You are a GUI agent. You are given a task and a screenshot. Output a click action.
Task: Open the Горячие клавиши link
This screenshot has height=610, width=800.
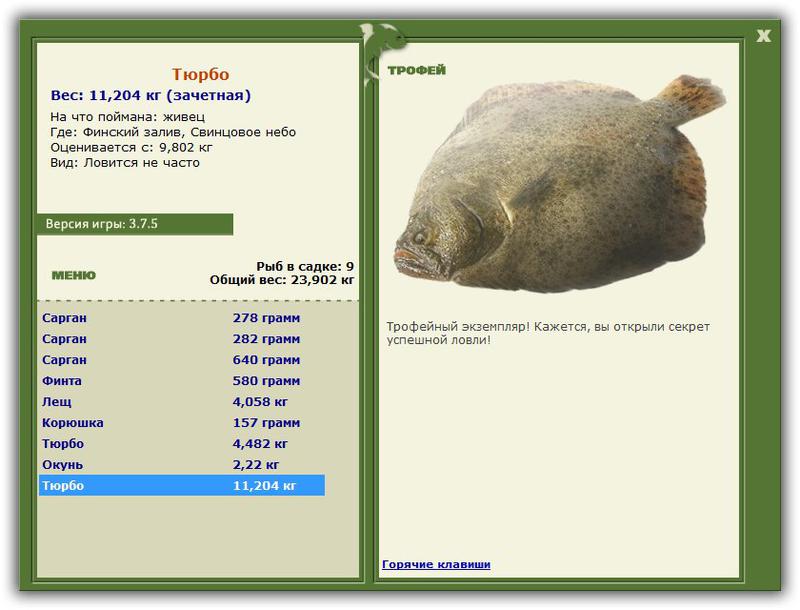click(436, 564)
